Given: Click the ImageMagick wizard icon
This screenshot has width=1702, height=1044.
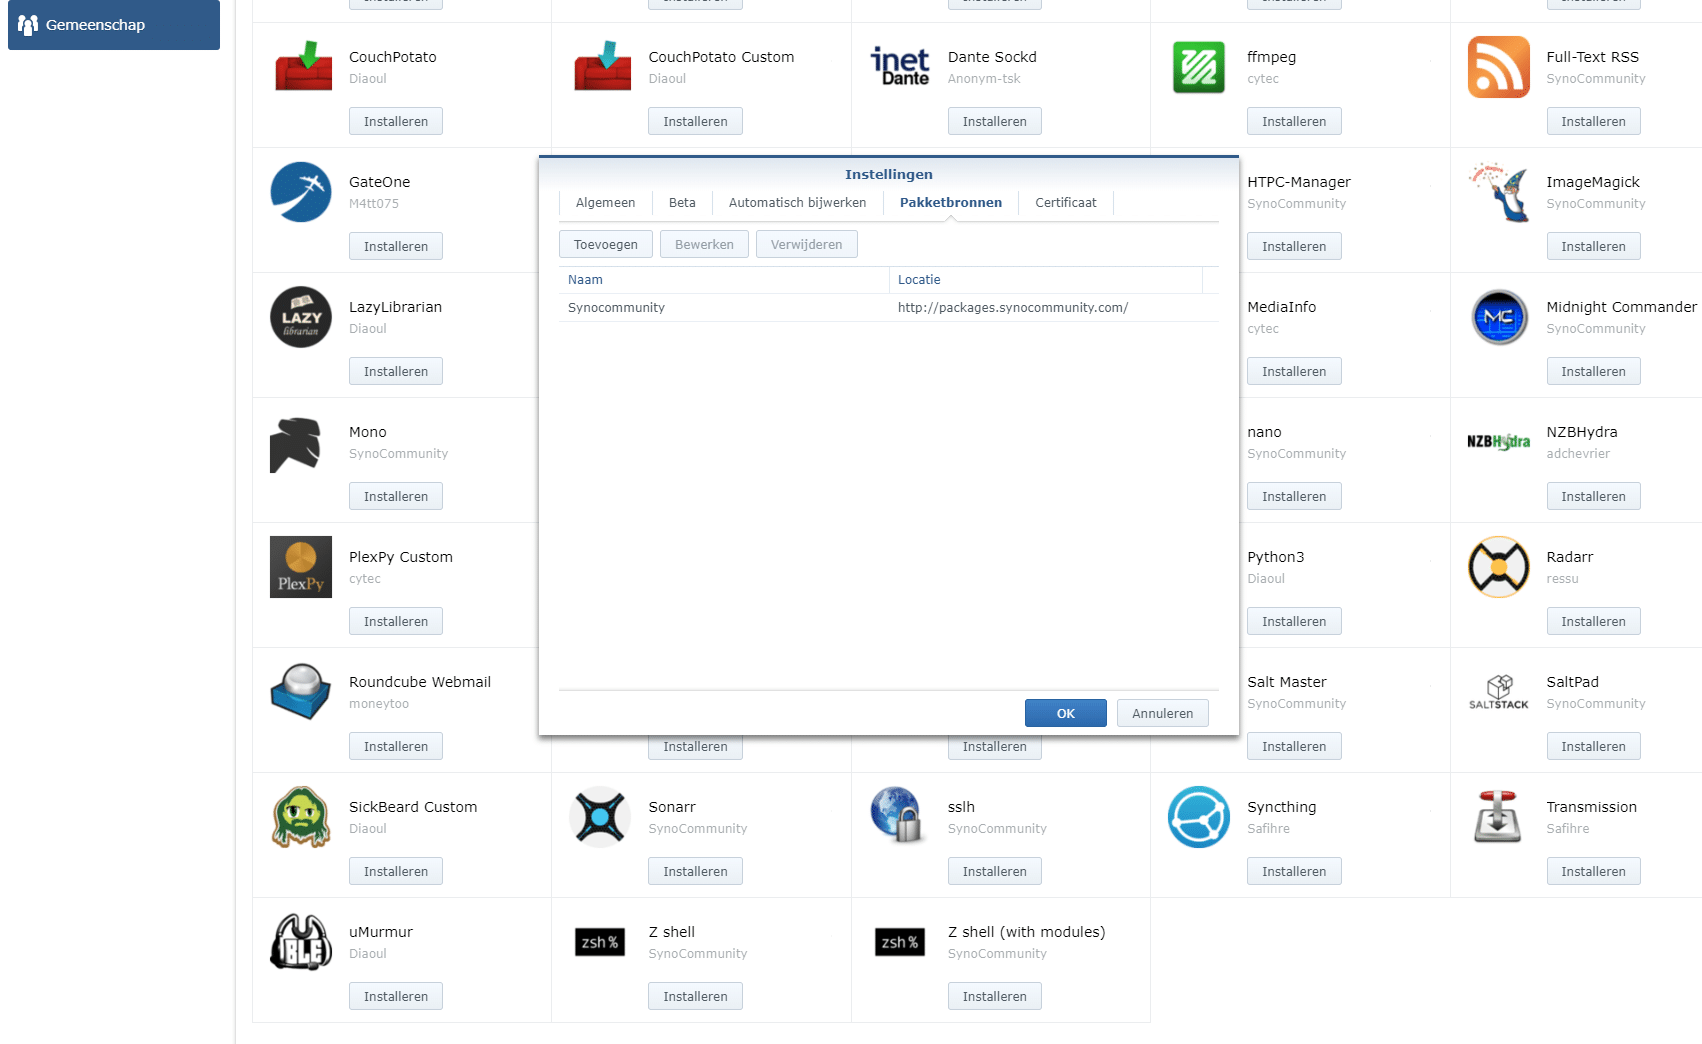Looking at the screenshot, I should pyautogui.click(x=1498, y=192).
